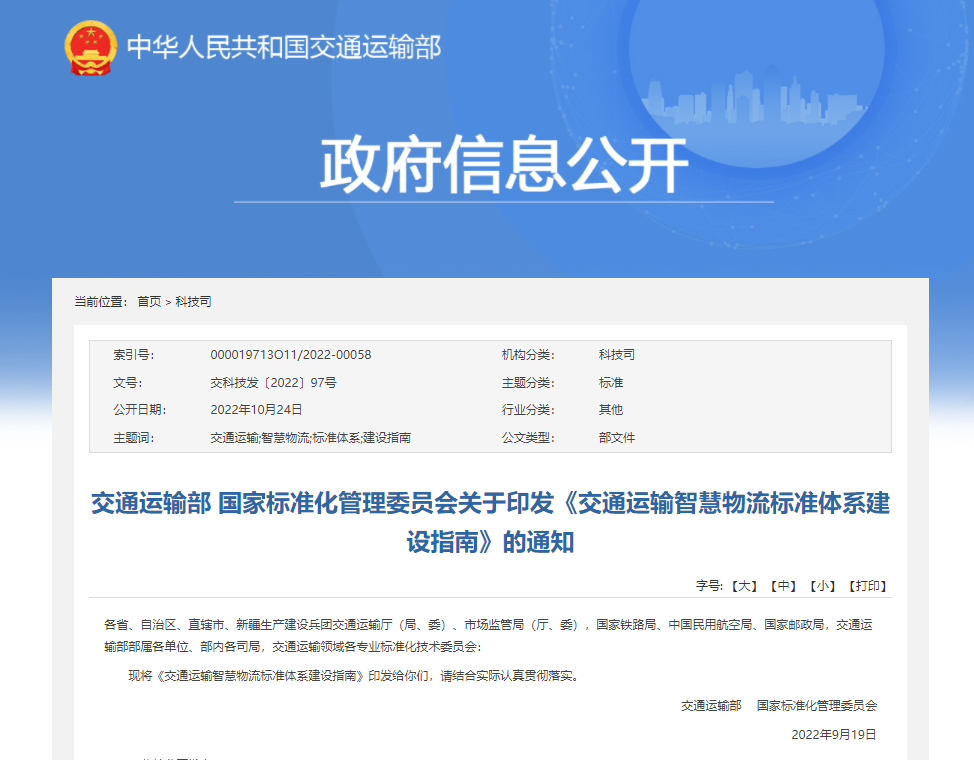Select 公文类型 value 部文件
This screenshot has height=760, width=974.
[617, 437]
